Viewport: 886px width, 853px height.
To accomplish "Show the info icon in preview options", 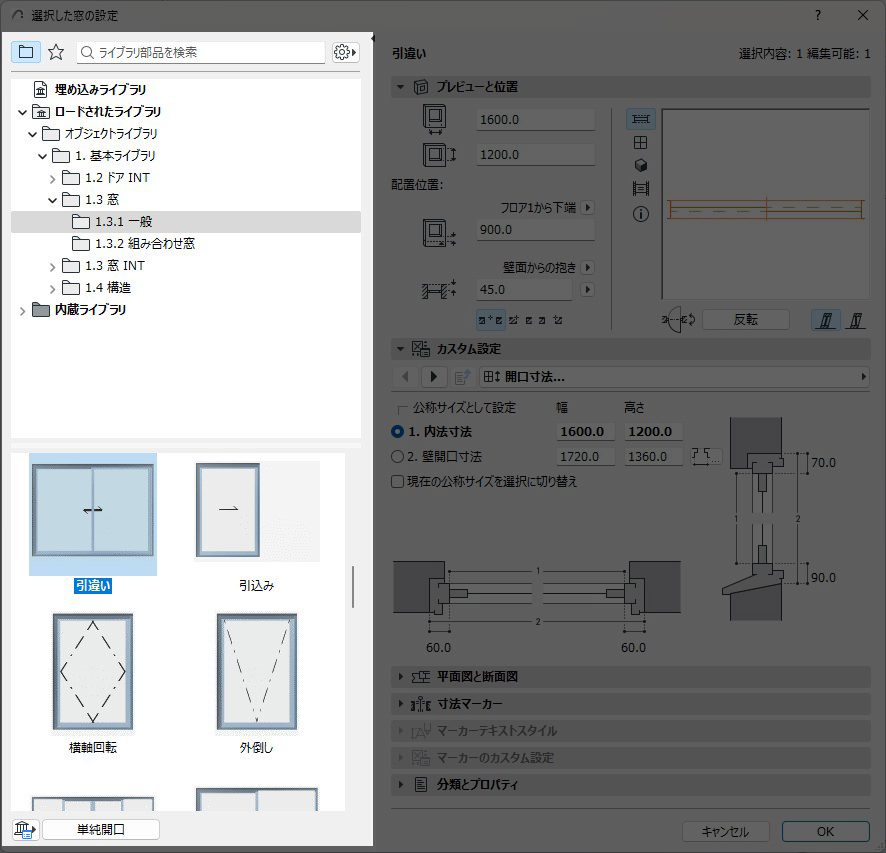I will [x=641, y=214].
